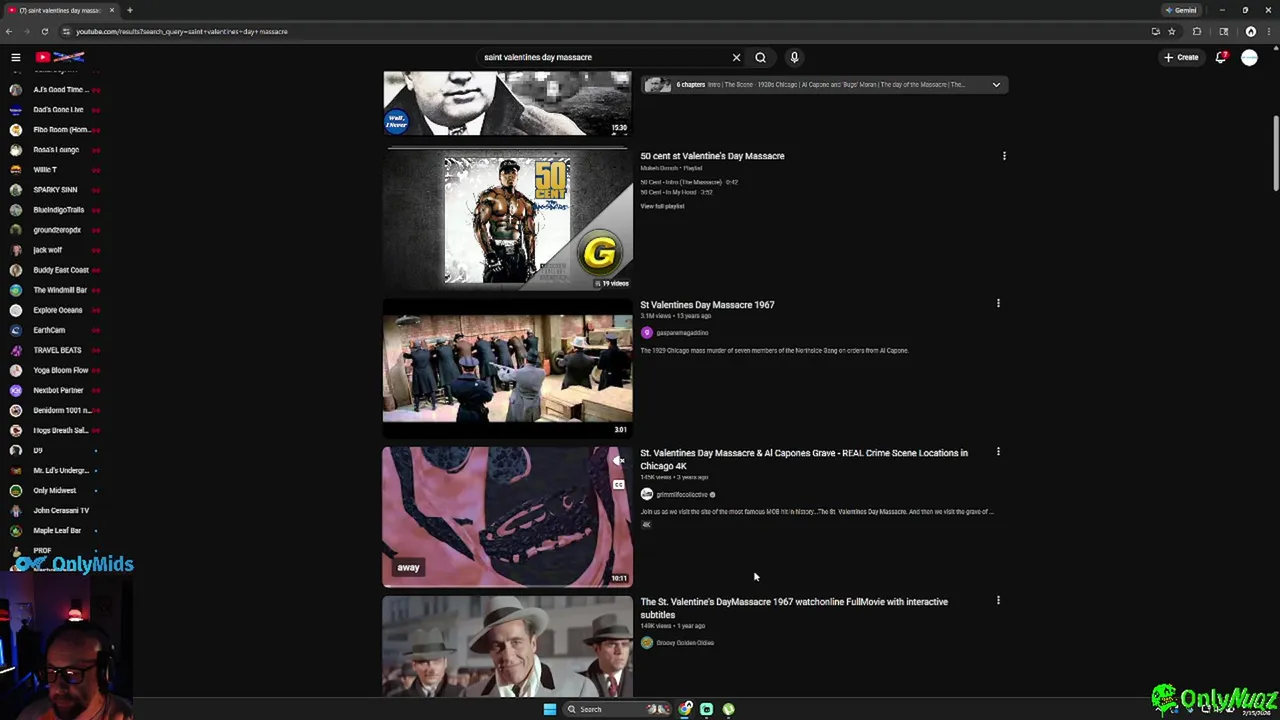Select the saint valentines day massacre tab
Screen dimensions: 1280x720
coord(60,10)
